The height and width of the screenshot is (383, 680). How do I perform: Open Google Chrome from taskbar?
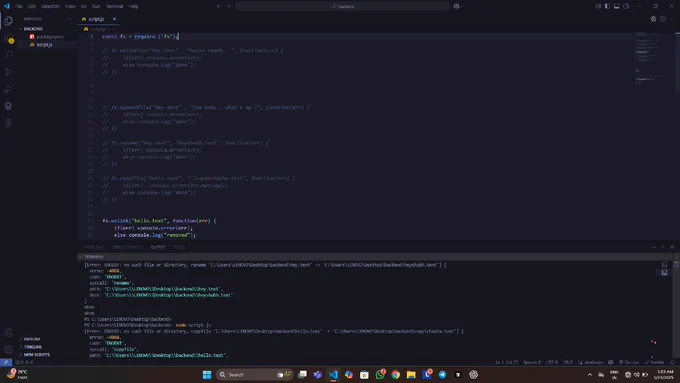(x=396, y=375)
